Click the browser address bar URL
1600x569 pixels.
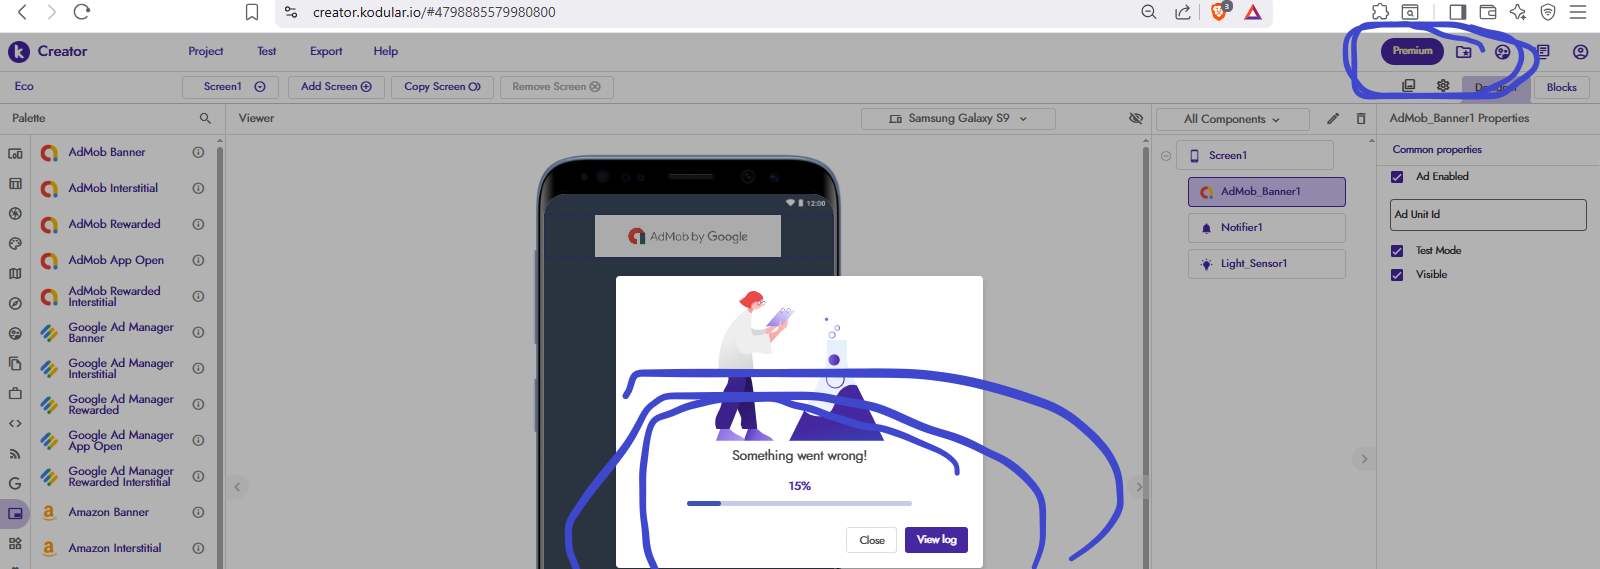pyautogui.click(x=434, y=12)
